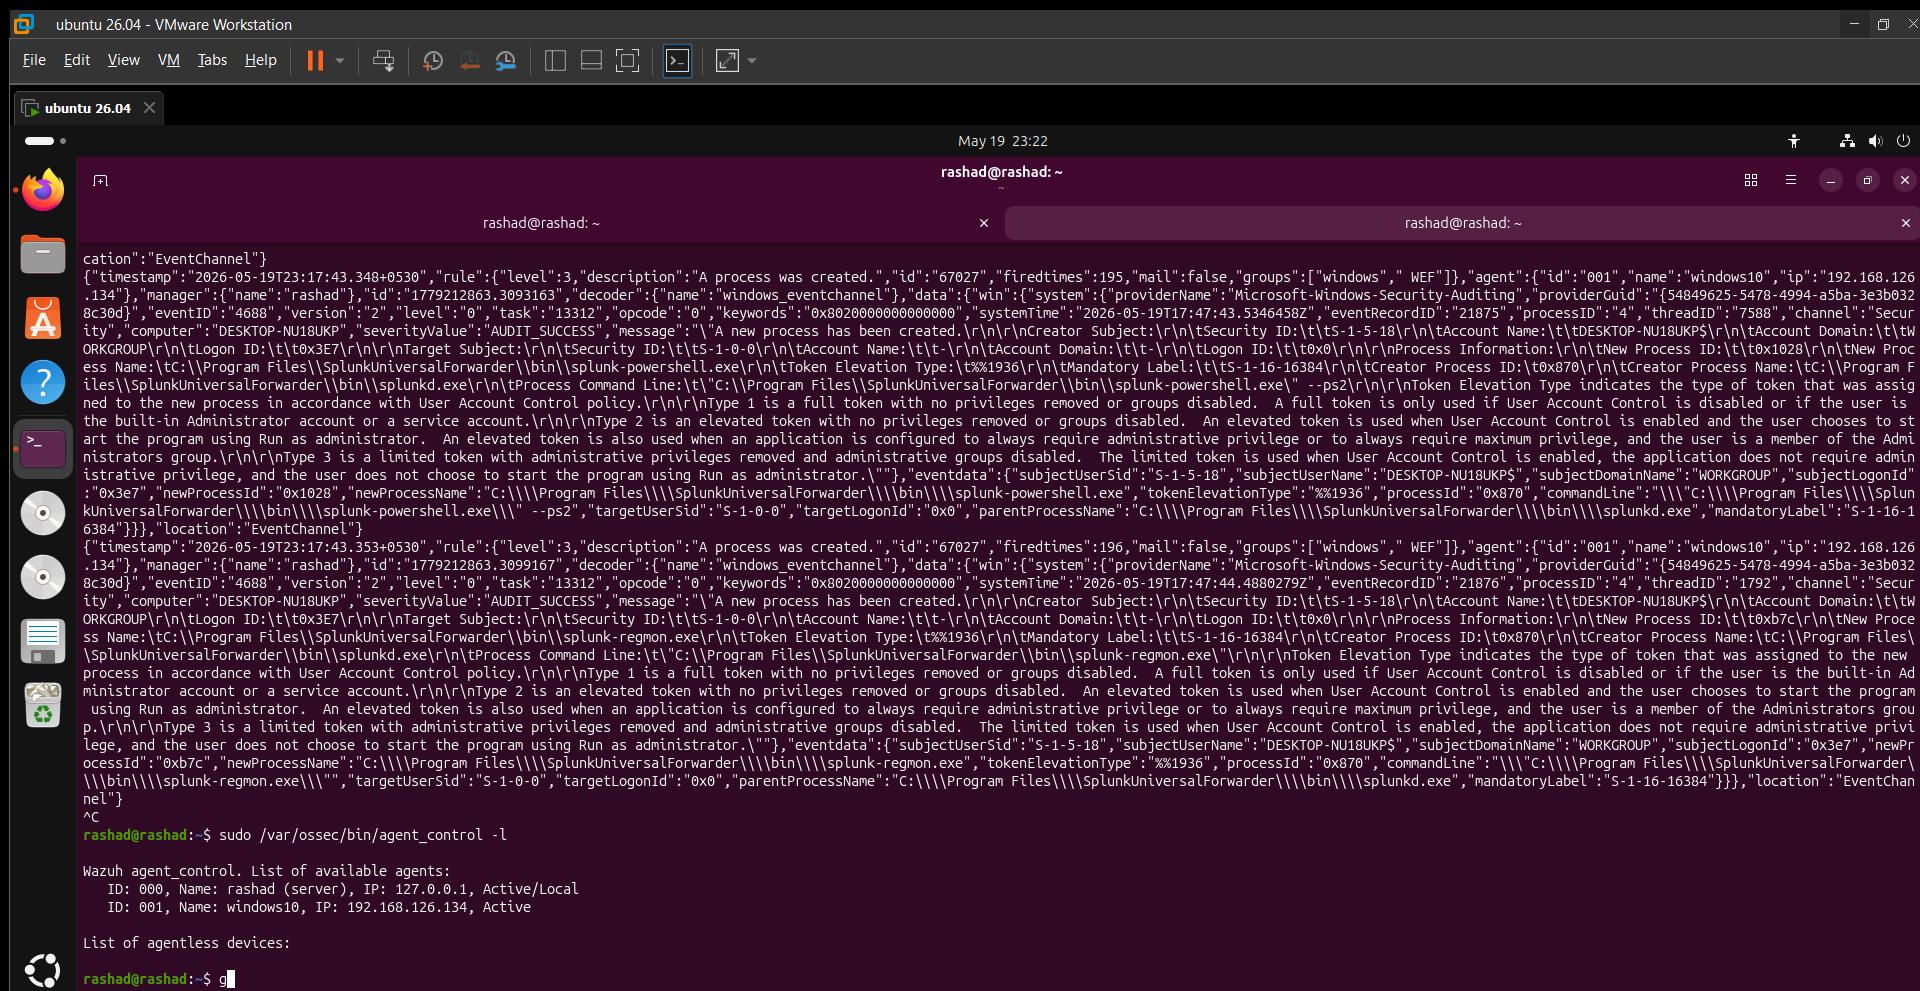This screenshot has width=1920, height=991.
Task: Open the Help menu in VMware
Action: pyautogui.click(x=261, y=60)
